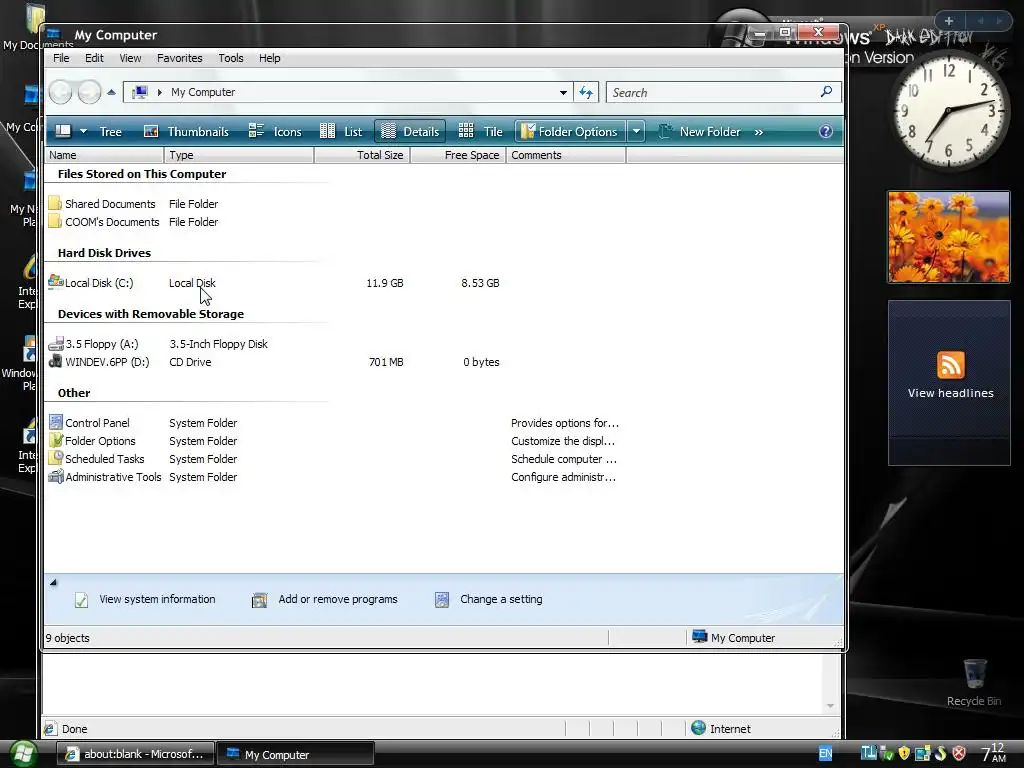Switch to List view
The image size is (1024, 768).
pos(341,131)
